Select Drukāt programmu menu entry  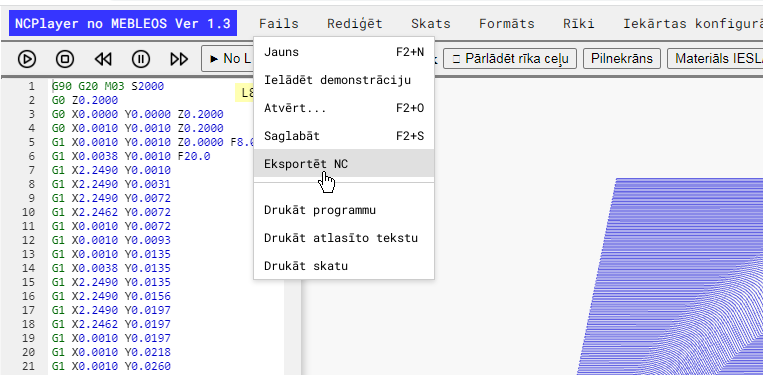pyautogui.click(x=344, y=210)
